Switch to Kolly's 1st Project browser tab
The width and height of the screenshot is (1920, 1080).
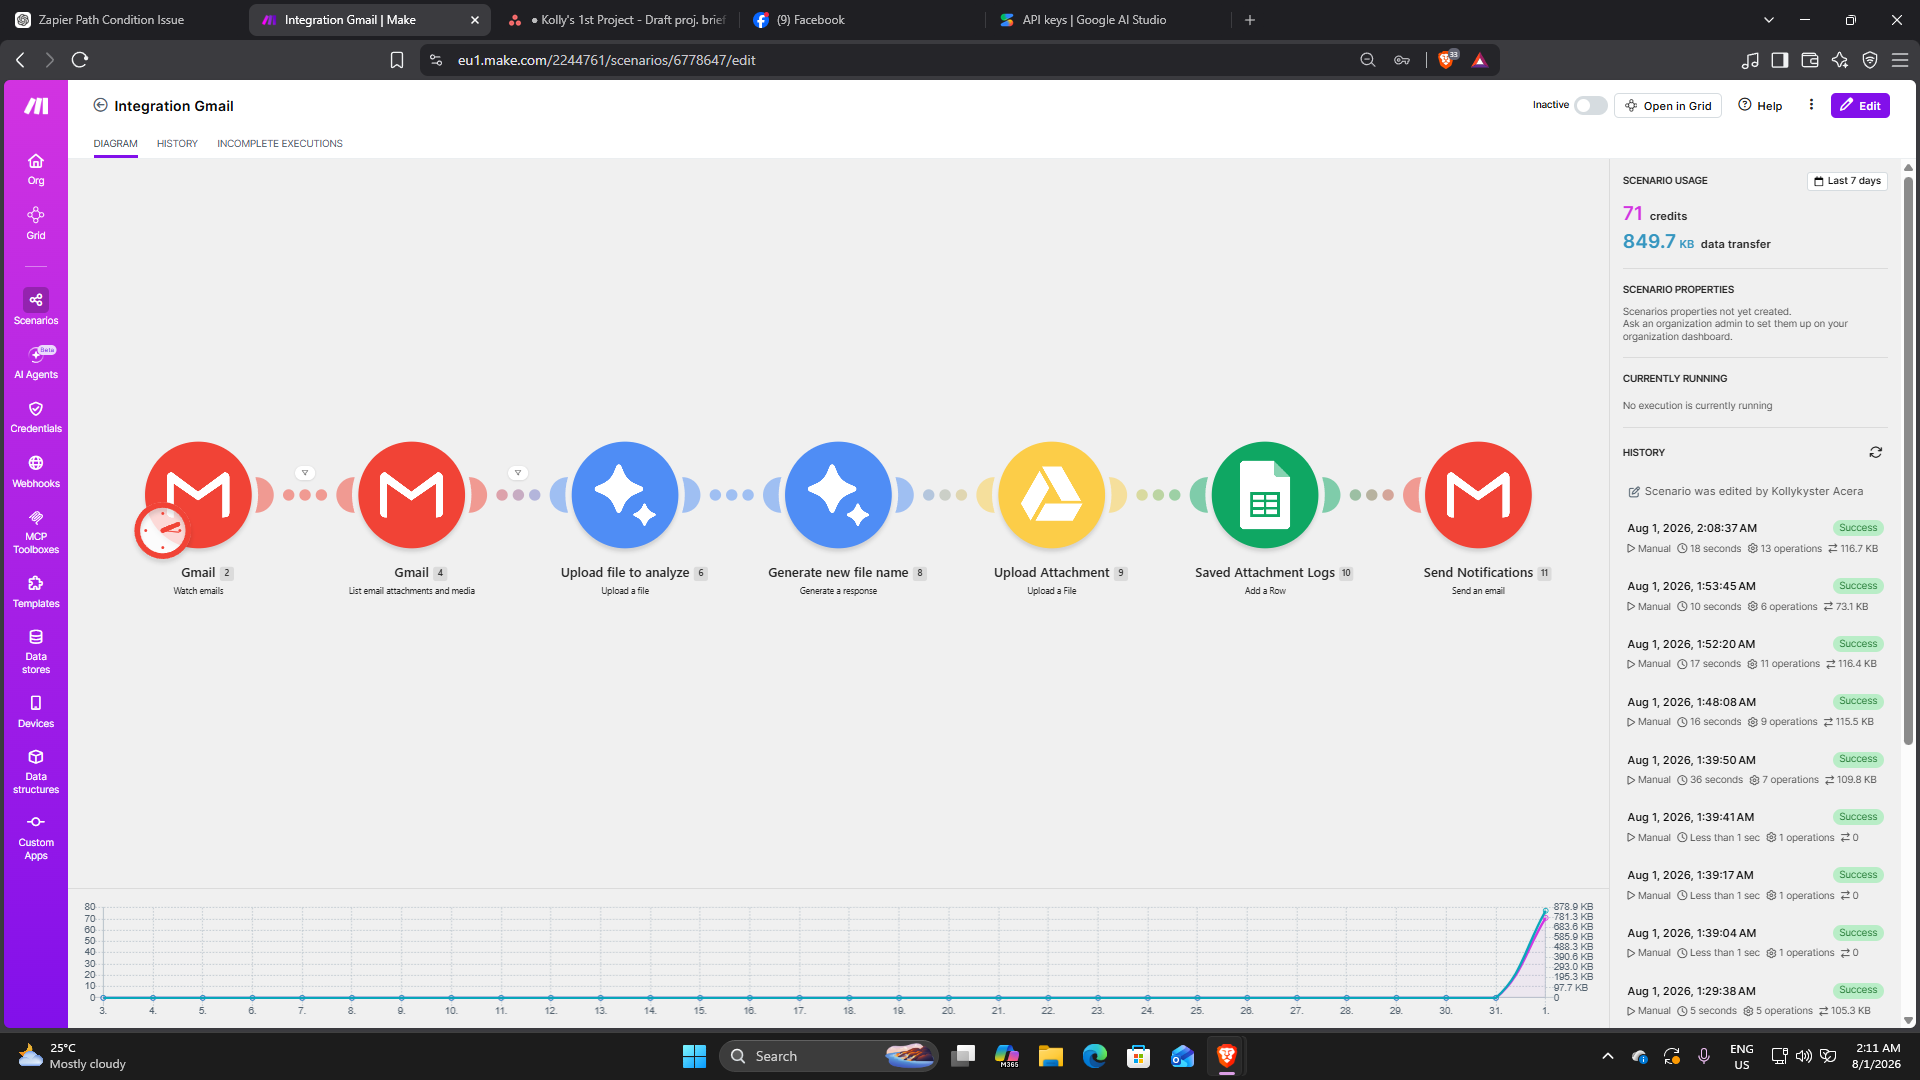coord(617,20)
